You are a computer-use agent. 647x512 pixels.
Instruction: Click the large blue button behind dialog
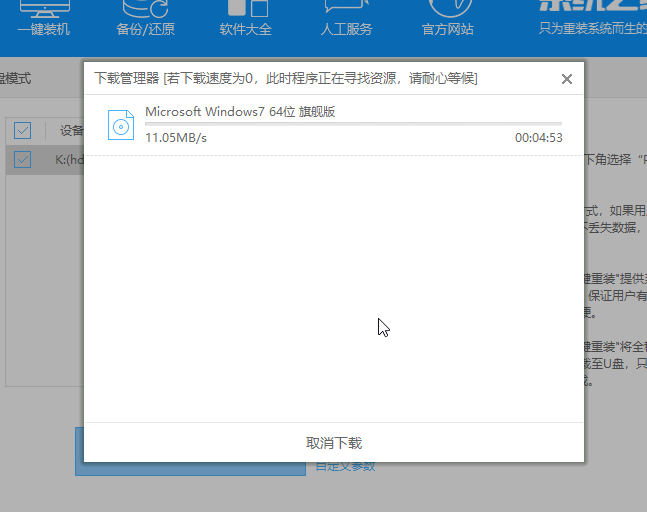click(x=79, y=450)
